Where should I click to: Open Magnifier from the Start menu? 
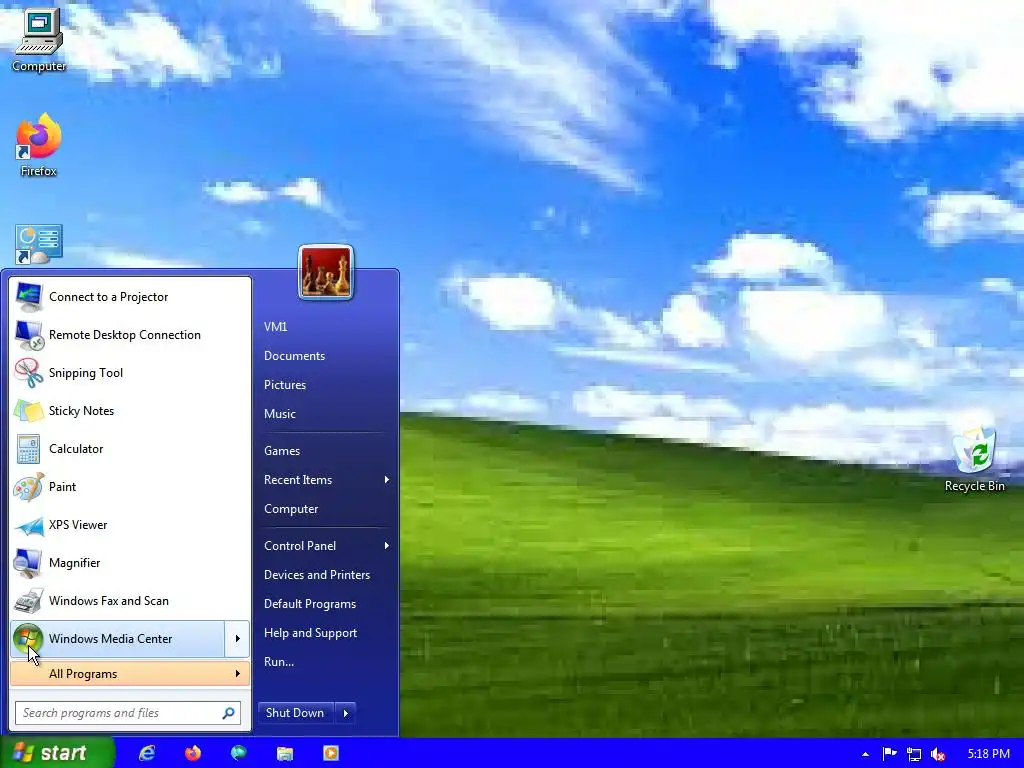tap(130, 562)
